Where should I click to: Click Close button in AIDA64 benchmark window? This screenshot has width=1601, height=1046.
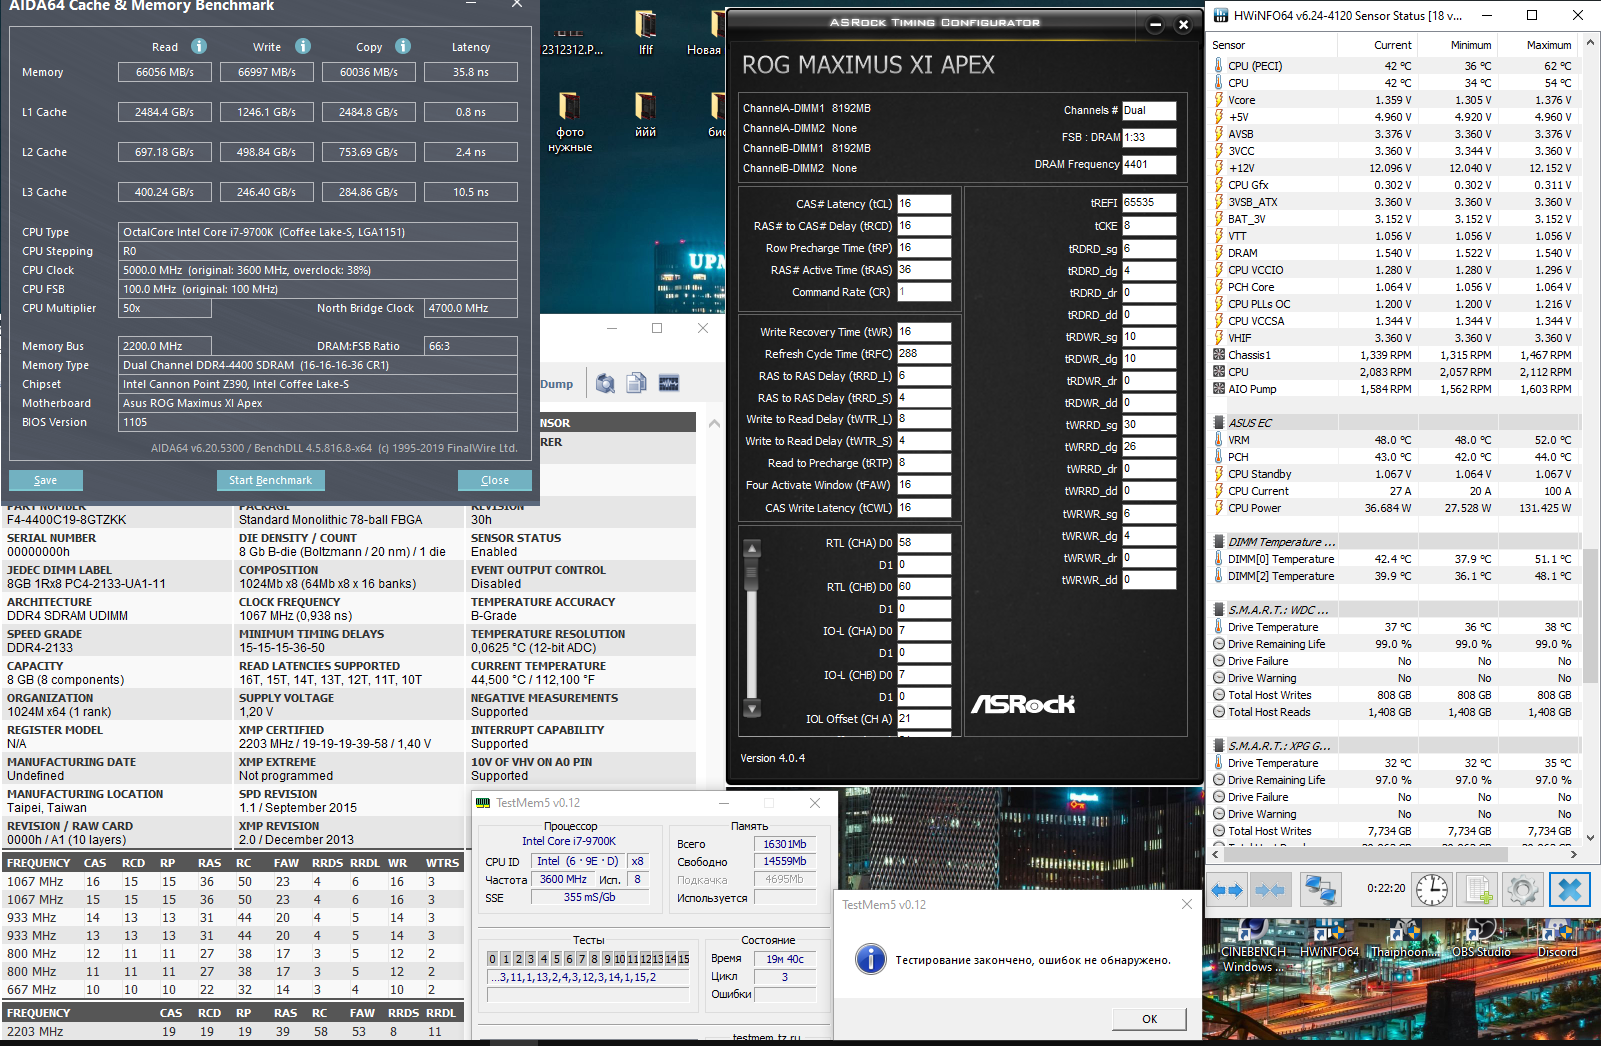(x=495, y=480)
